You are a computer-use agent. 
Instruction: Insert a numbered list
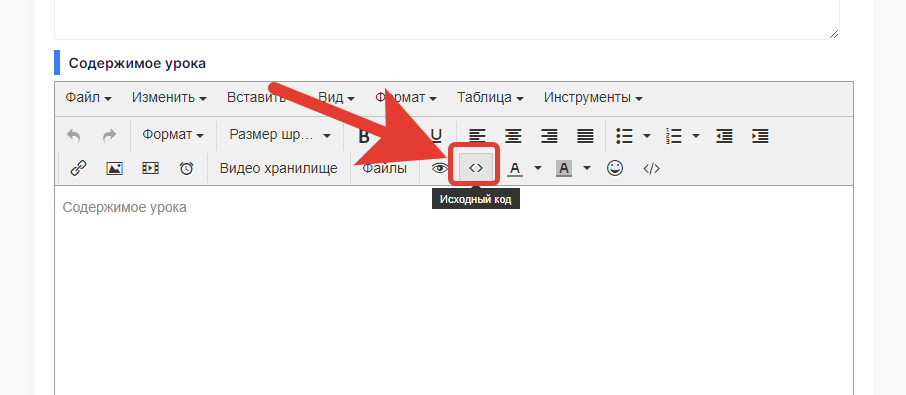pyautogui.click(x=674, y=136)
